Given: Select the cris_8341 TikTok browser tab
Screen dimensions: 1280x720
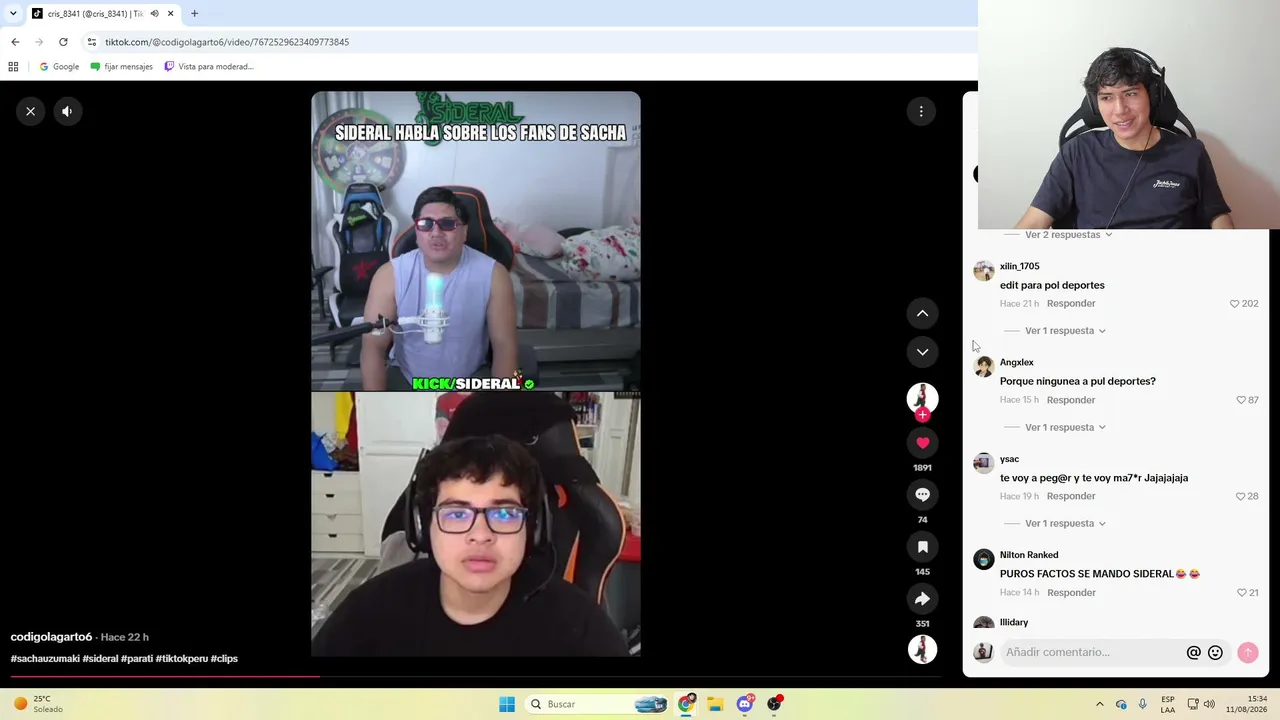Looking at the screenshot, I should pyautogui.click(x=103, y=14).
